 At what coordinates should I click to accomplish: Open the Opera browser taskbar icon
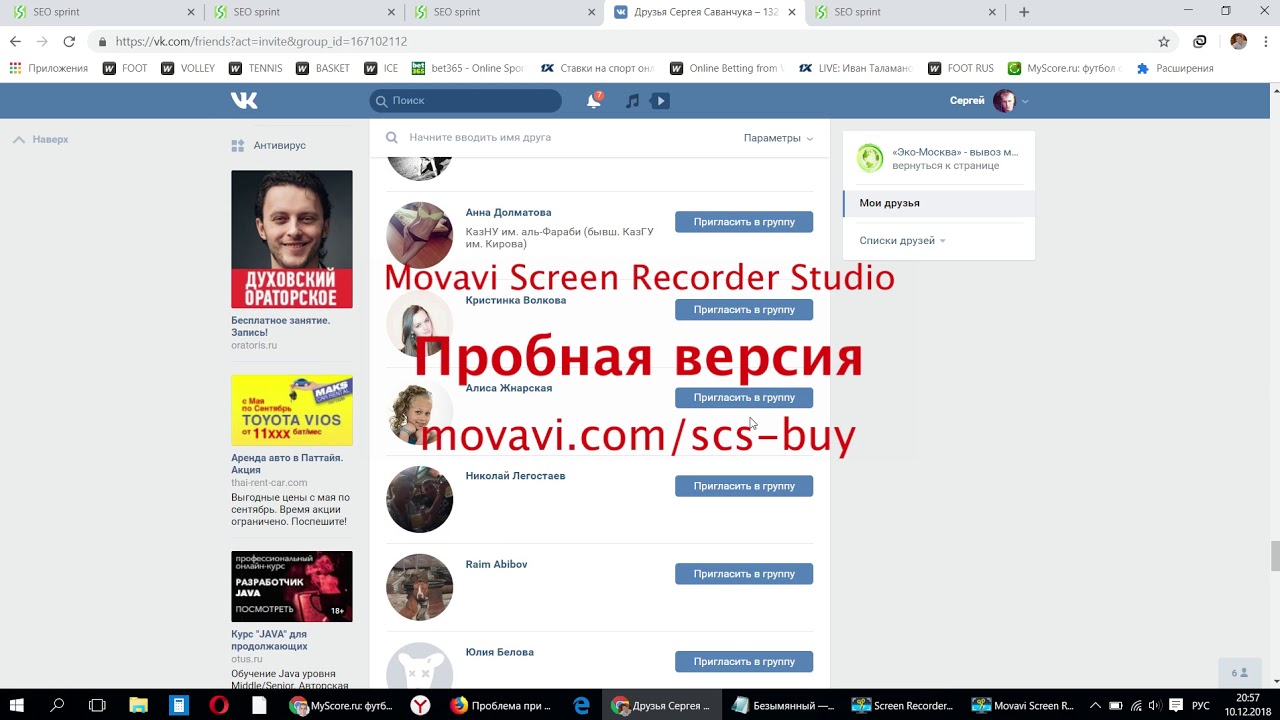coord(219,705)
